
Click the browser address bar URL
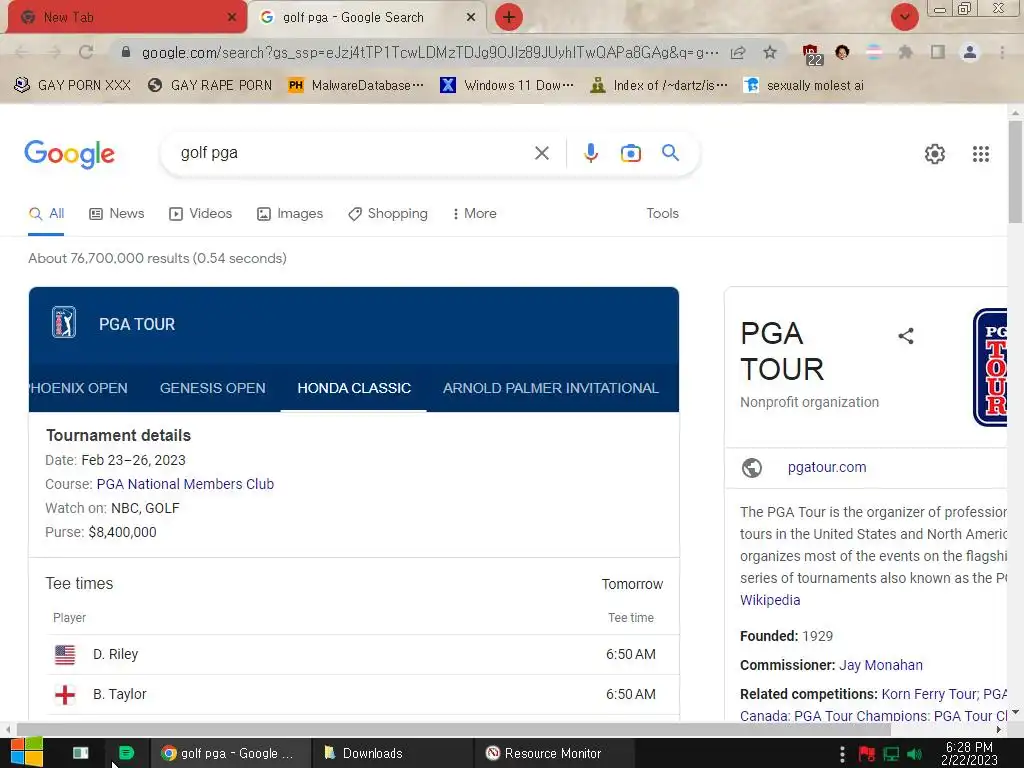point(430,52)
